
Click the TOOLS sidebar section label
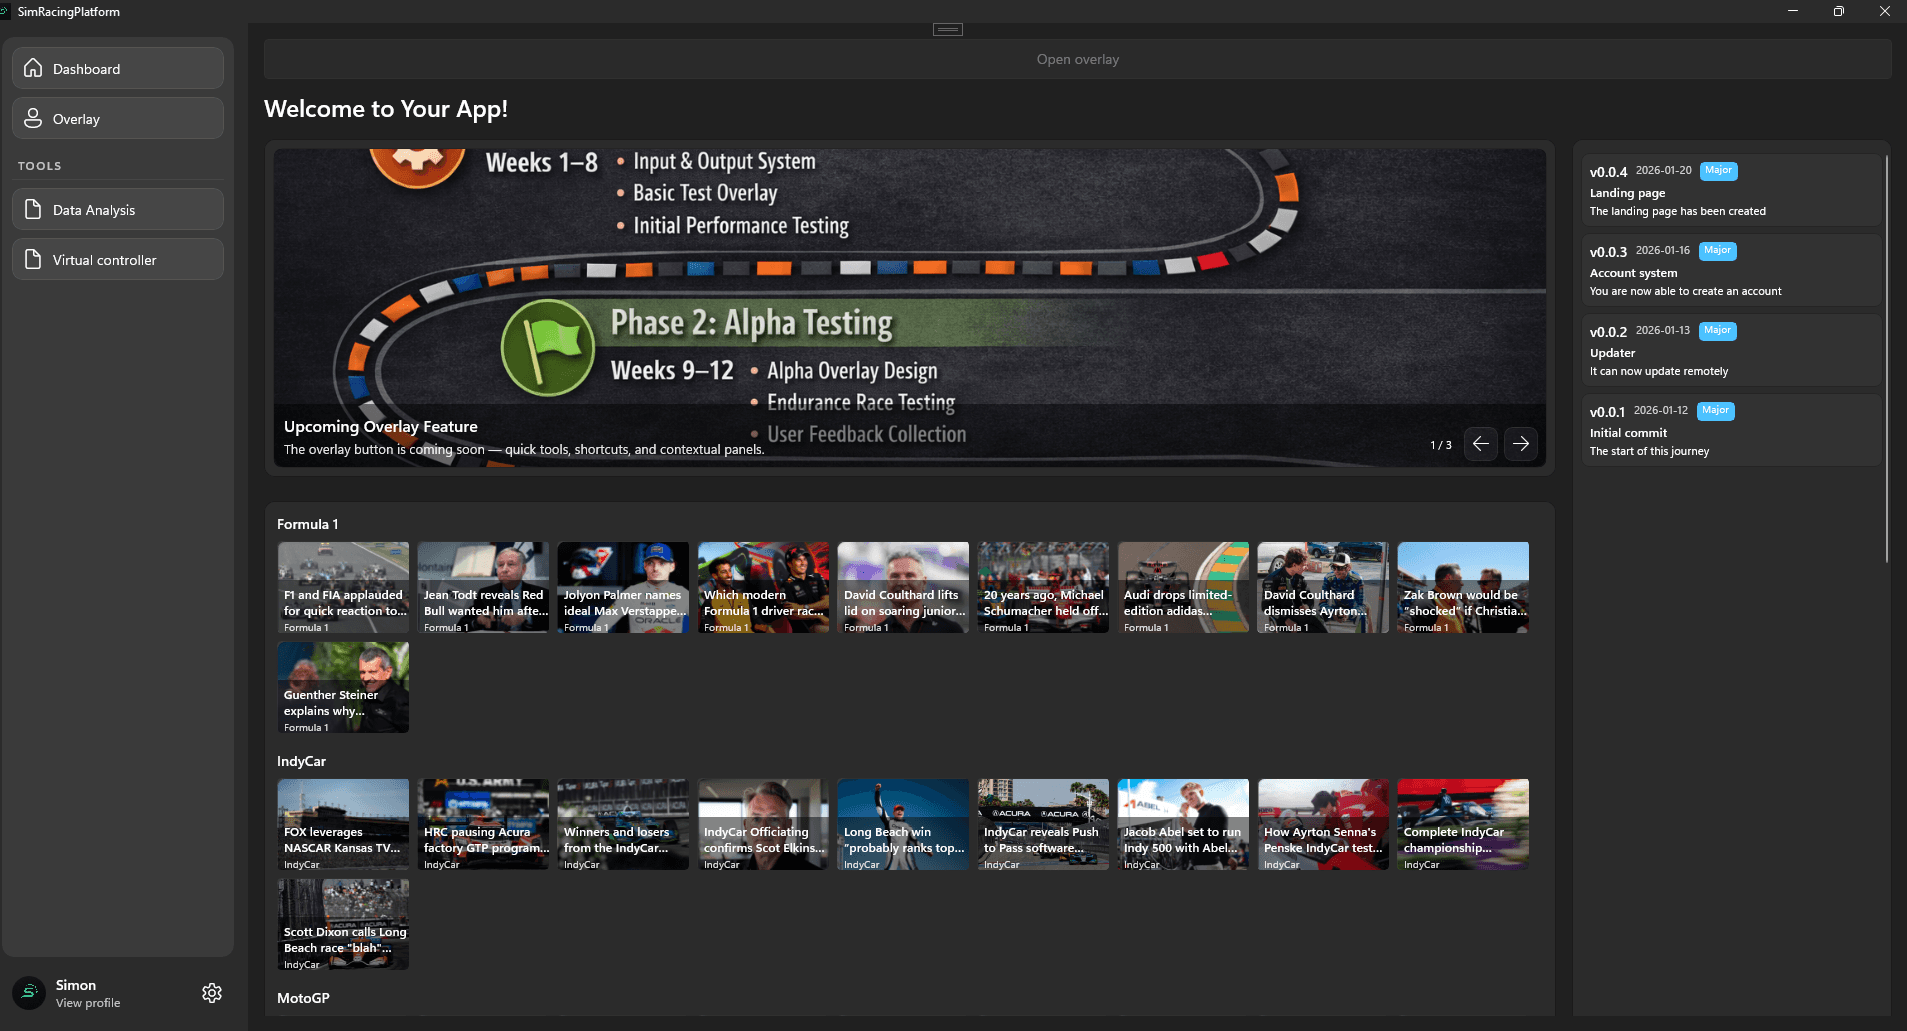pos(39,166)
